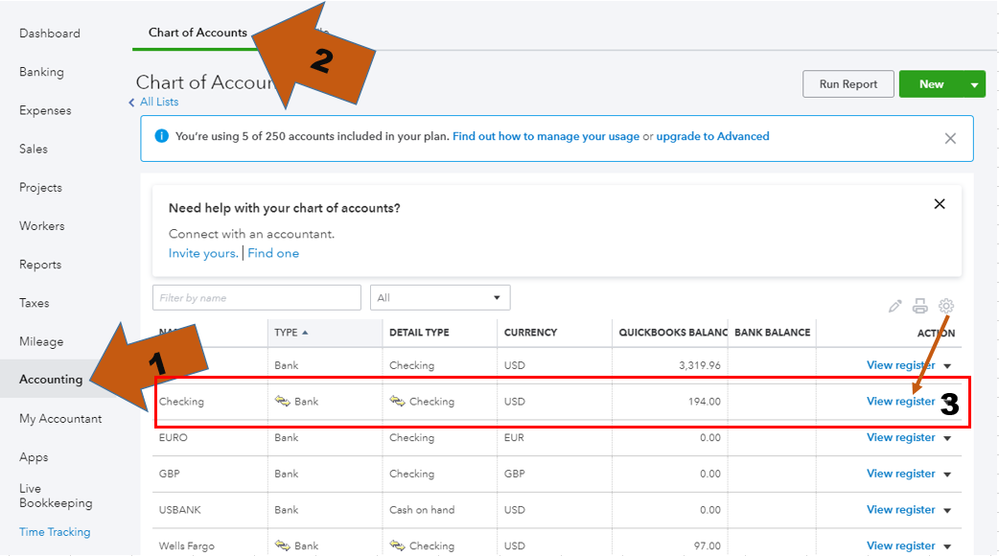The height and width of the screenshot is (556, 999).
Task: Click the back chevron next to All Lists
Action: click(x=131, y=102)
